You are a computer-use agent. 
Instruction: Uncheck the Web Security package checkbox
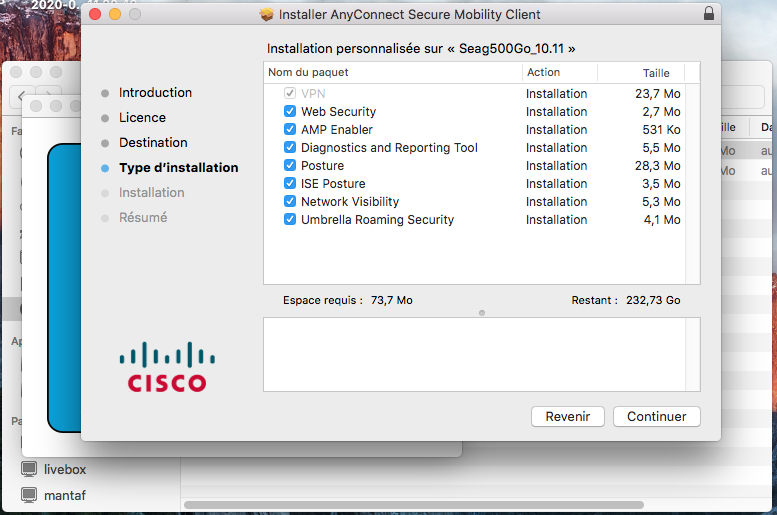(x=290, y=112)
